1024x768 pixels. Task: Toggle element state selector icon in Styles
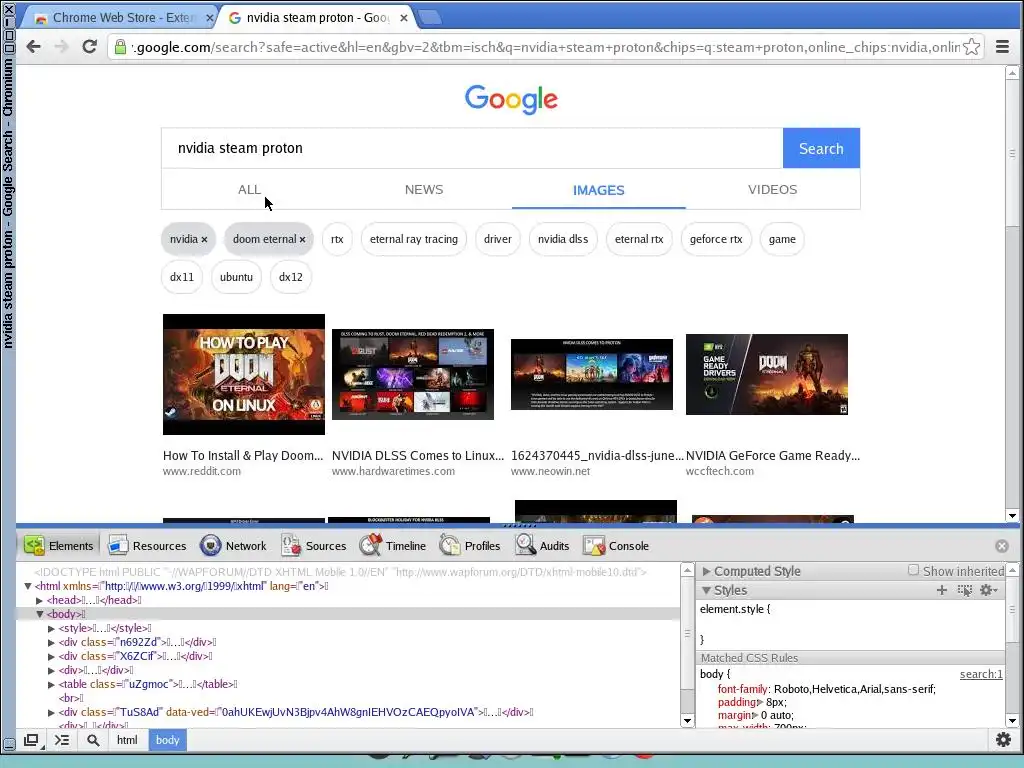965,590
